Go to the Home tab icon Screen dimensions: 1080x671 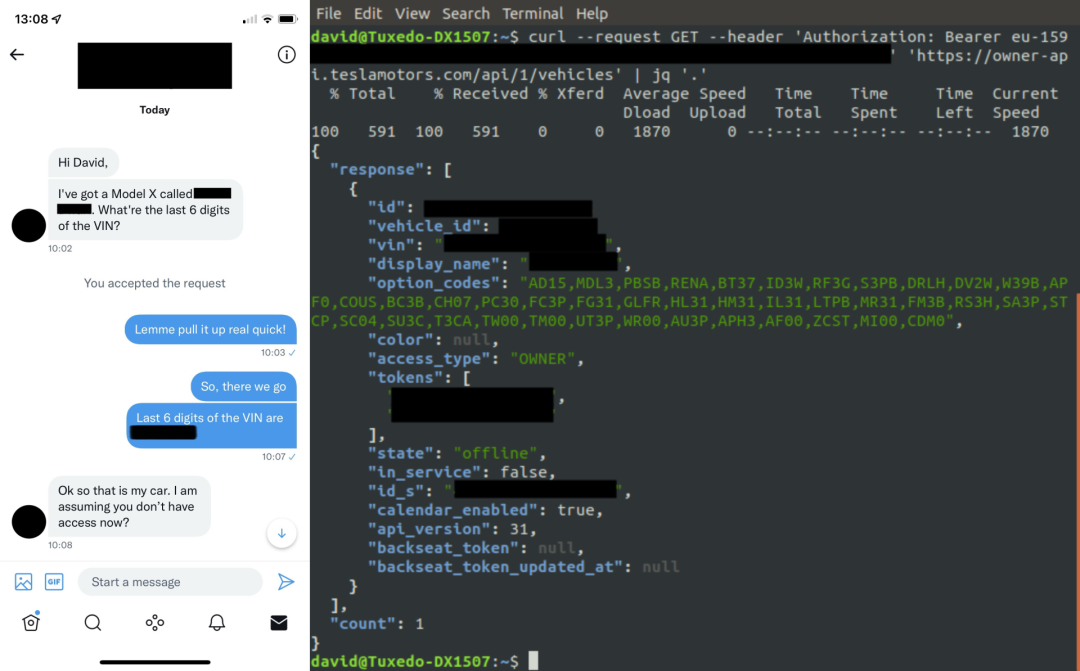coord(31,622)
